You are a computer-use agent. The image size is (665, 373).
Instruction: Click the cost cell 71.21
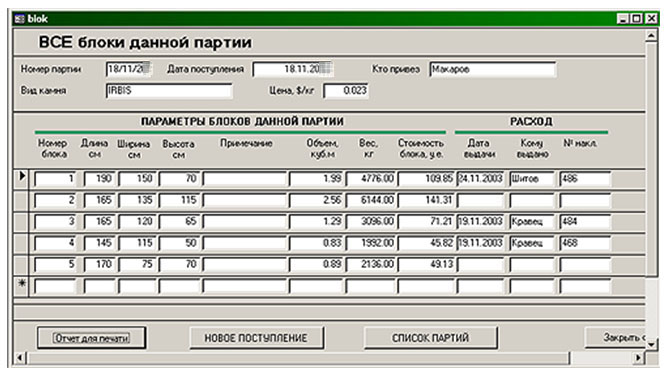coord(425,222)
